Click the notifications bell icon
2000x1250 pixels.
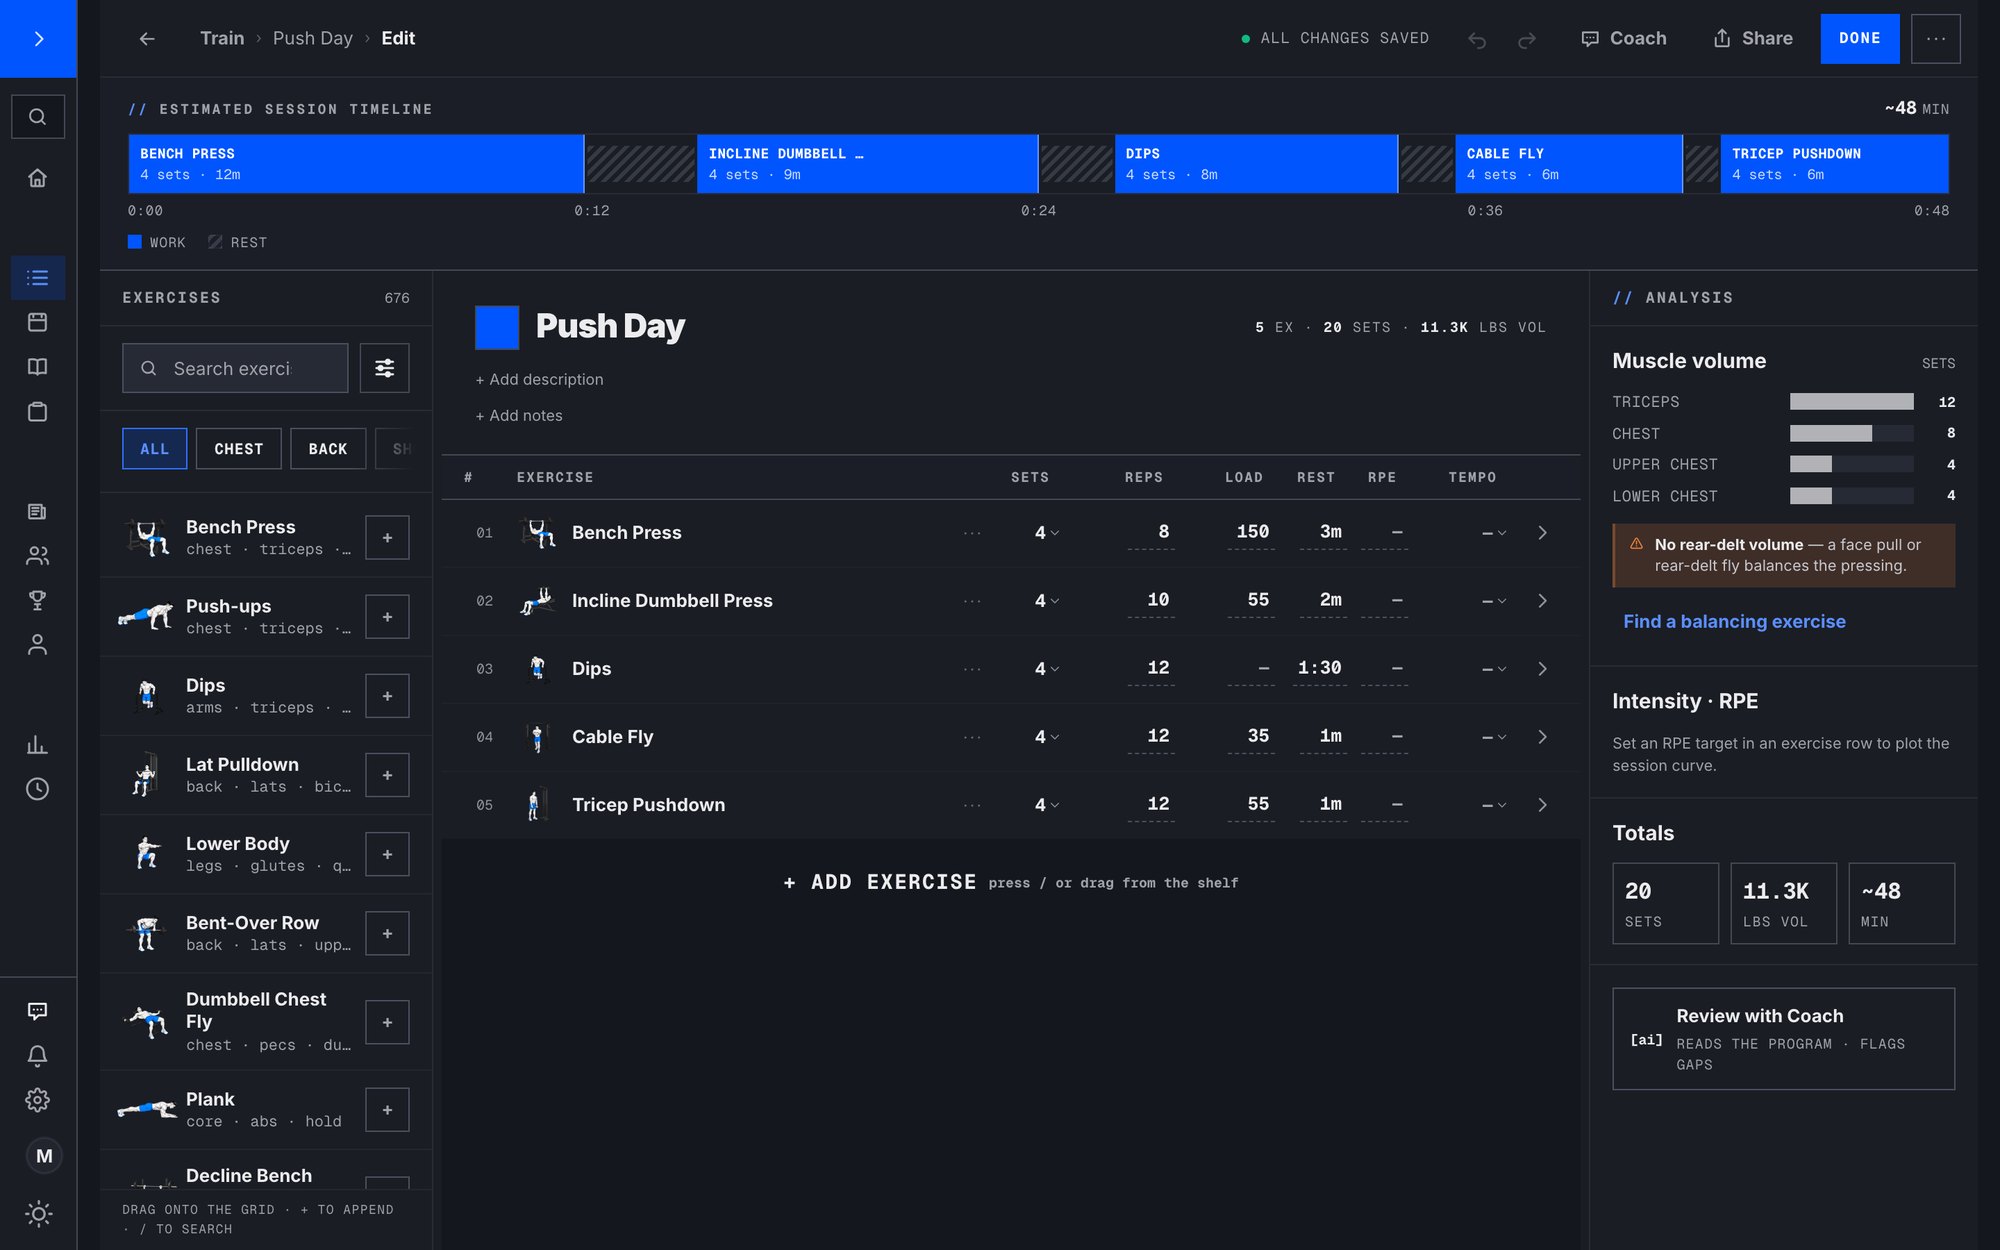[x=38, y=1055]
